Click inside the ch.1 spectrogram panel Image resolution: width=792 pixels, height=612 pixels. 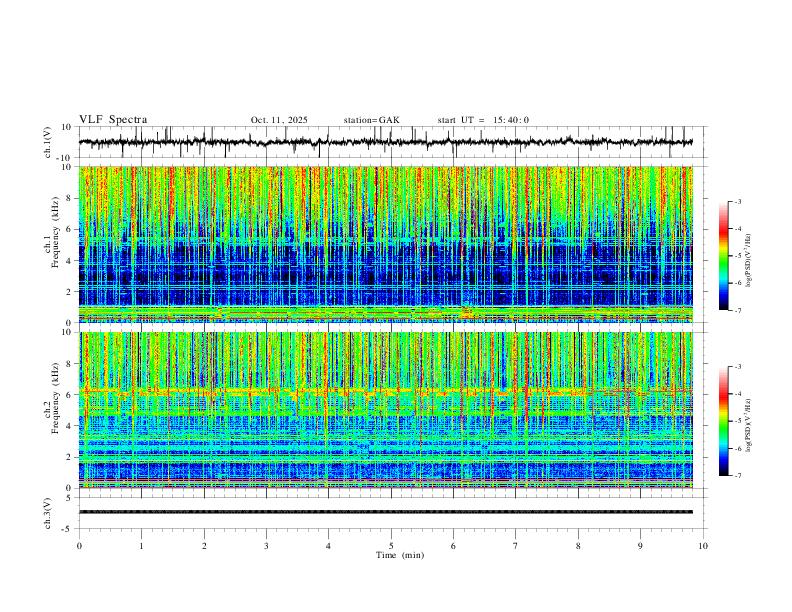pyautogui.click(x=386, y=244)
